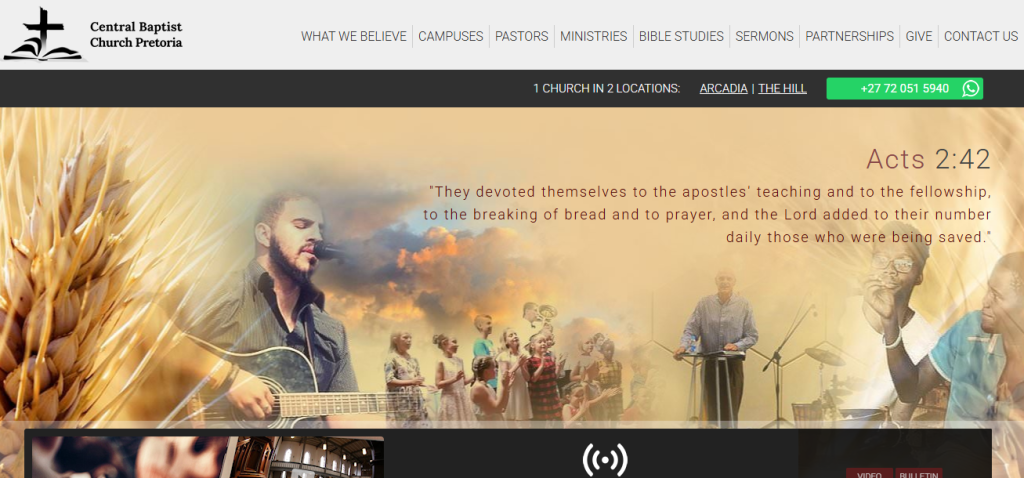Open the Sermons page
Image resolution: width=1024 pixels, height=478 pixels.
pos(764,37)
